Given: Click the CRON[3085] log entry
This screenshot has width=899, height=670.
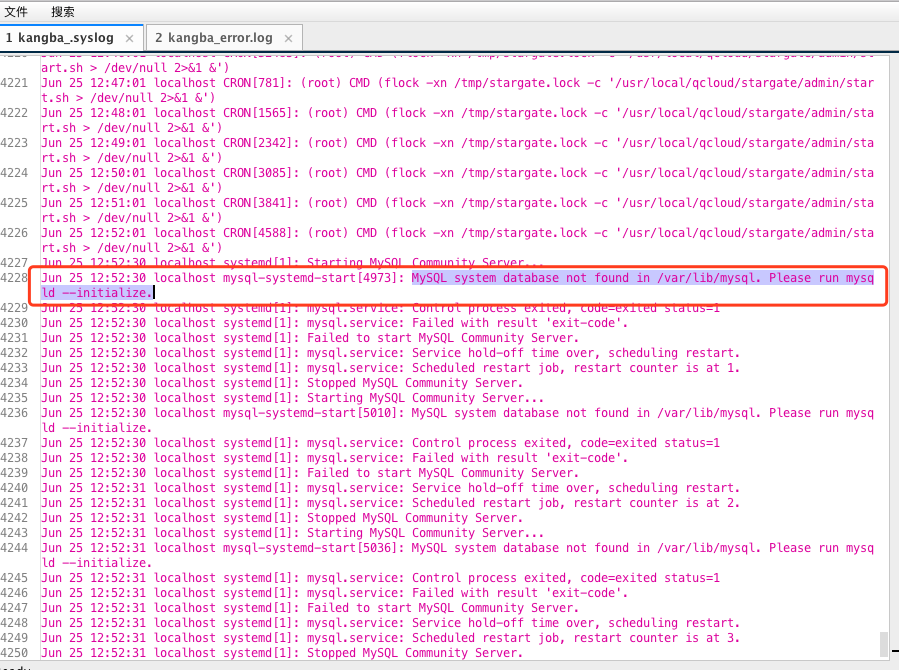Looking at the screenshot, I should point(458,180).
